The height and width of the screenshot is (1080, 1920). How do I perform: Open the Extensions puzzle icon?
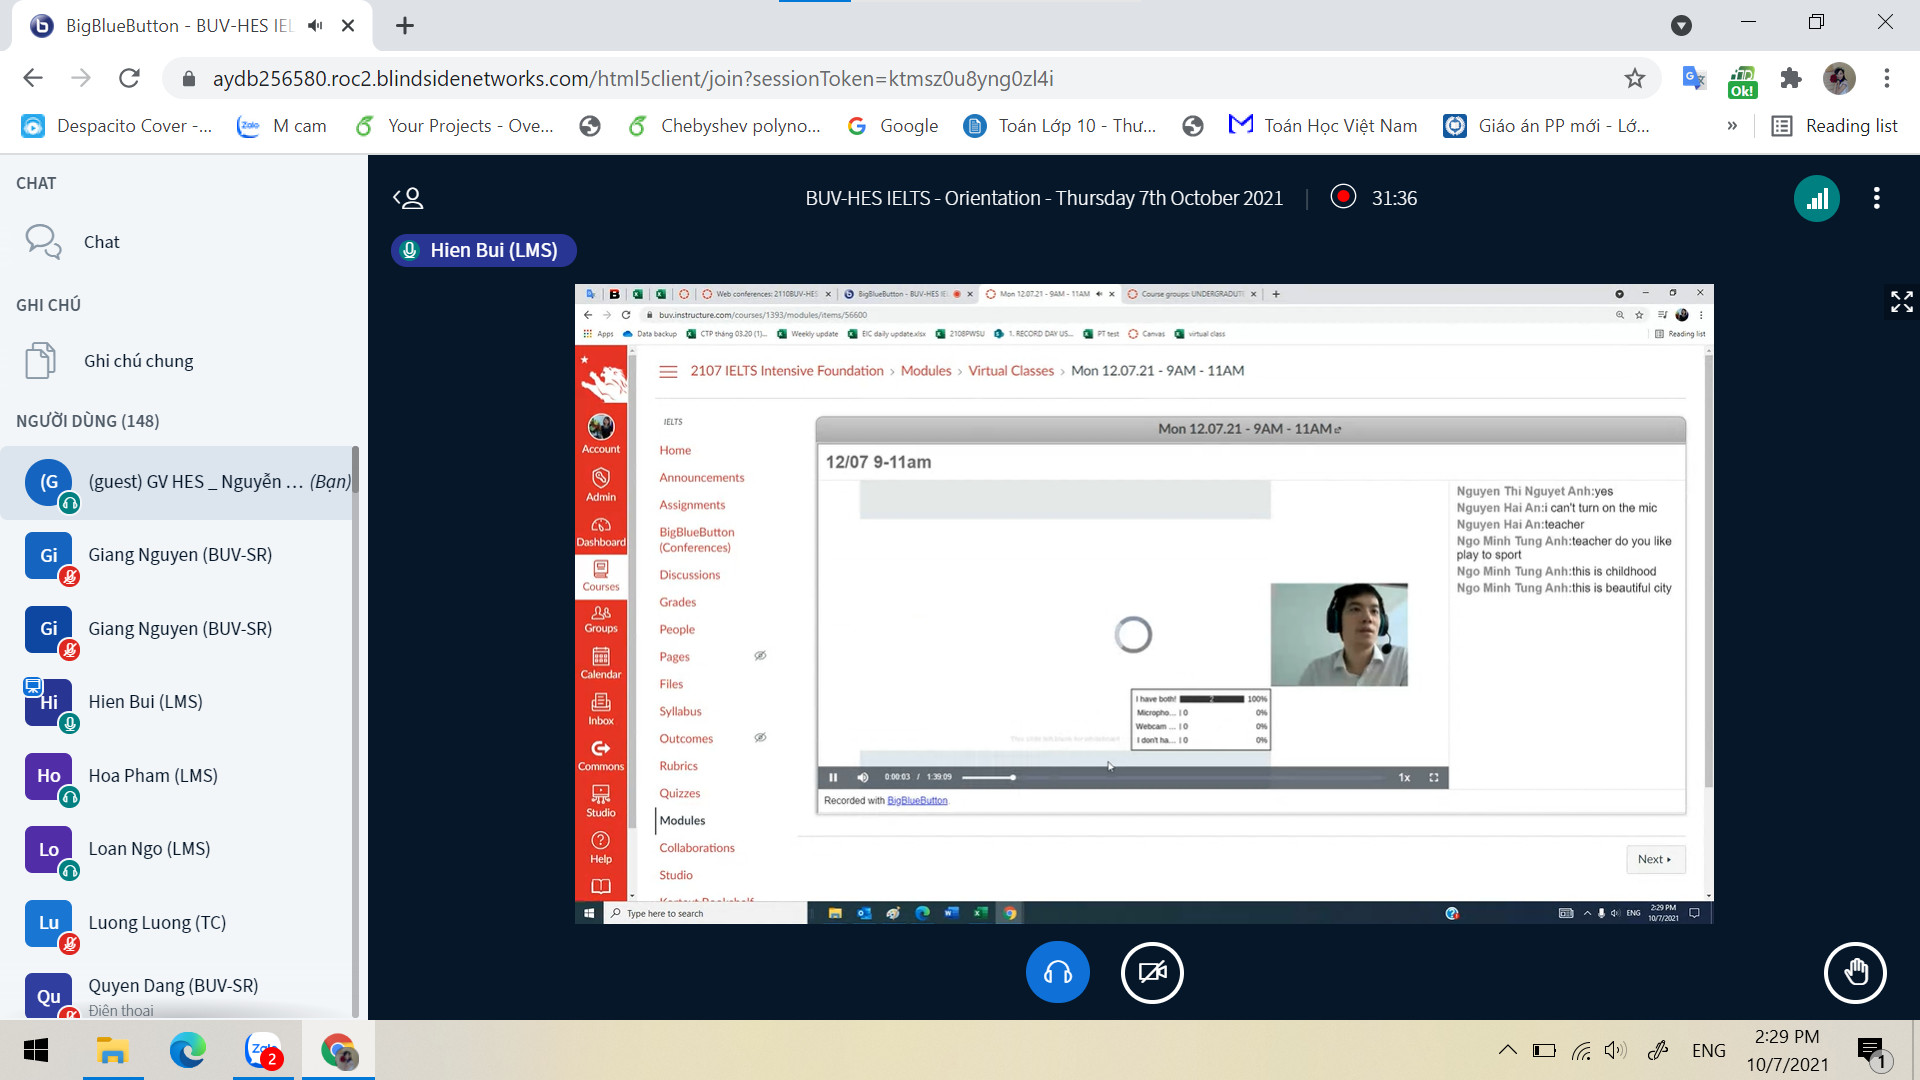[x=1790, y=78]
